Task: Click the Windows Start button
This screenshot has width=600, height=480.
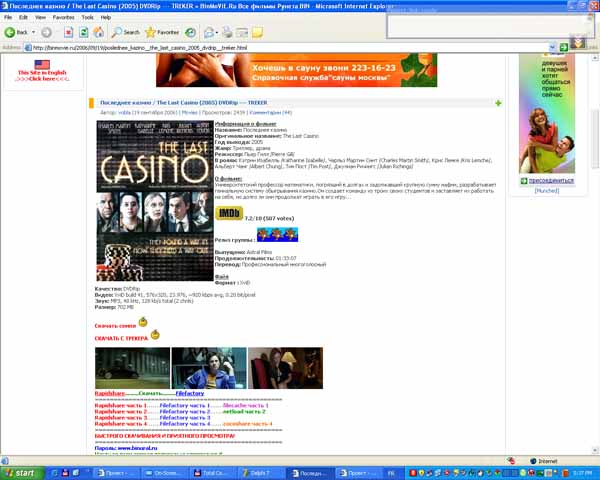Action: pos(20,472)
